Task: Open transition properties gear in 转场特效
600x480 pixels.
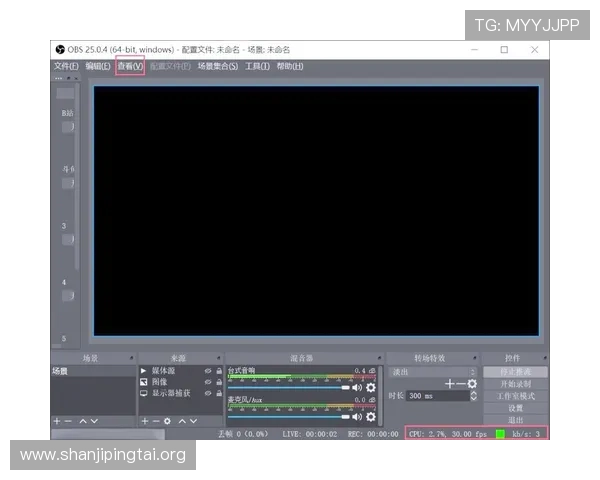Action: click(x=472, y=384)
